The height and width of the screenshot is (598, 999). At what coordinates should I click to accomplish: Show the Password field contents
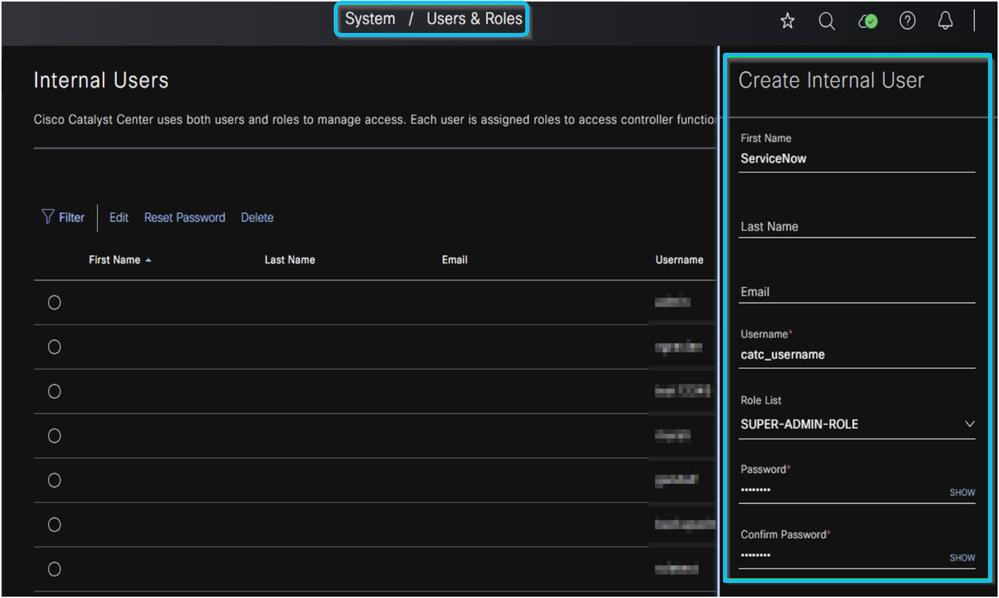[962, 492]
